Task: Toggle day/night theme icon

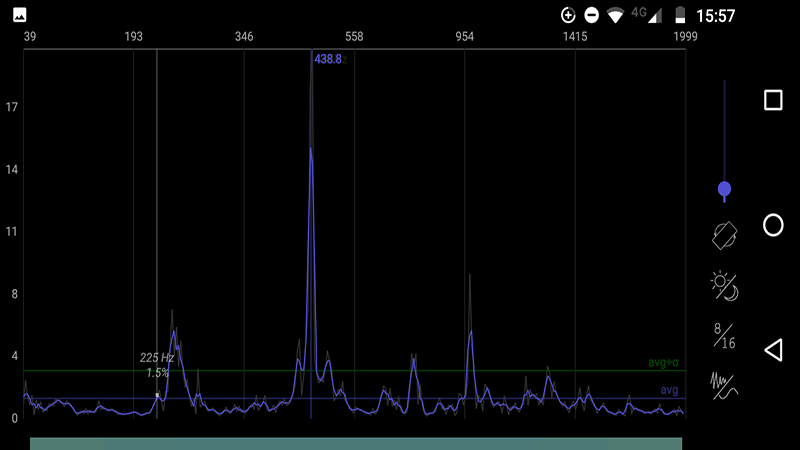Action: coord(725,287)
